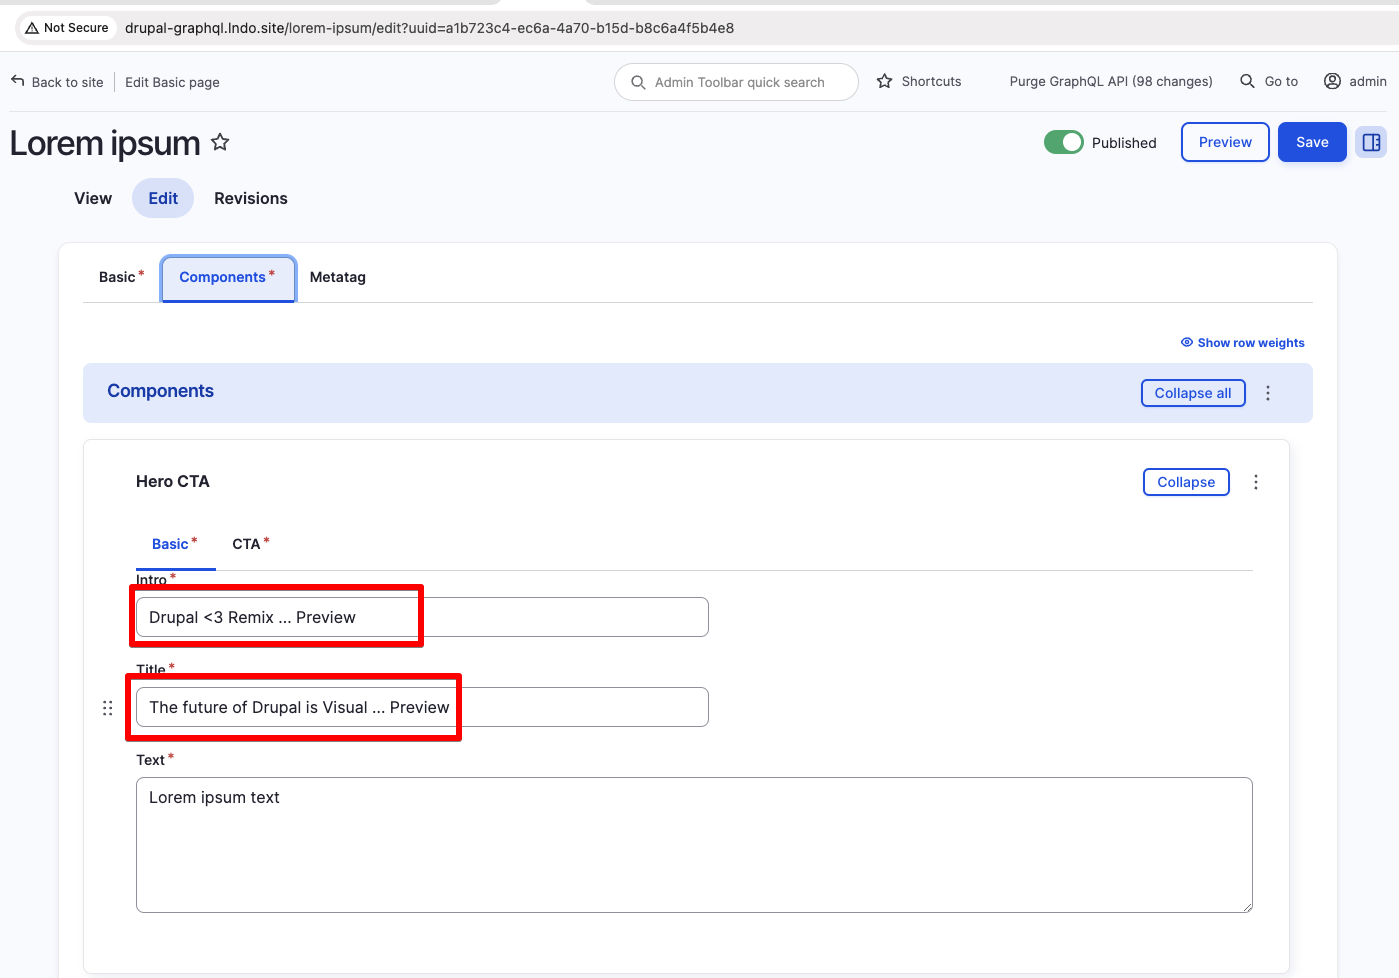Open the Components kebab menu
Screen dimensions: 1399x978
[x=1267, y=393]
